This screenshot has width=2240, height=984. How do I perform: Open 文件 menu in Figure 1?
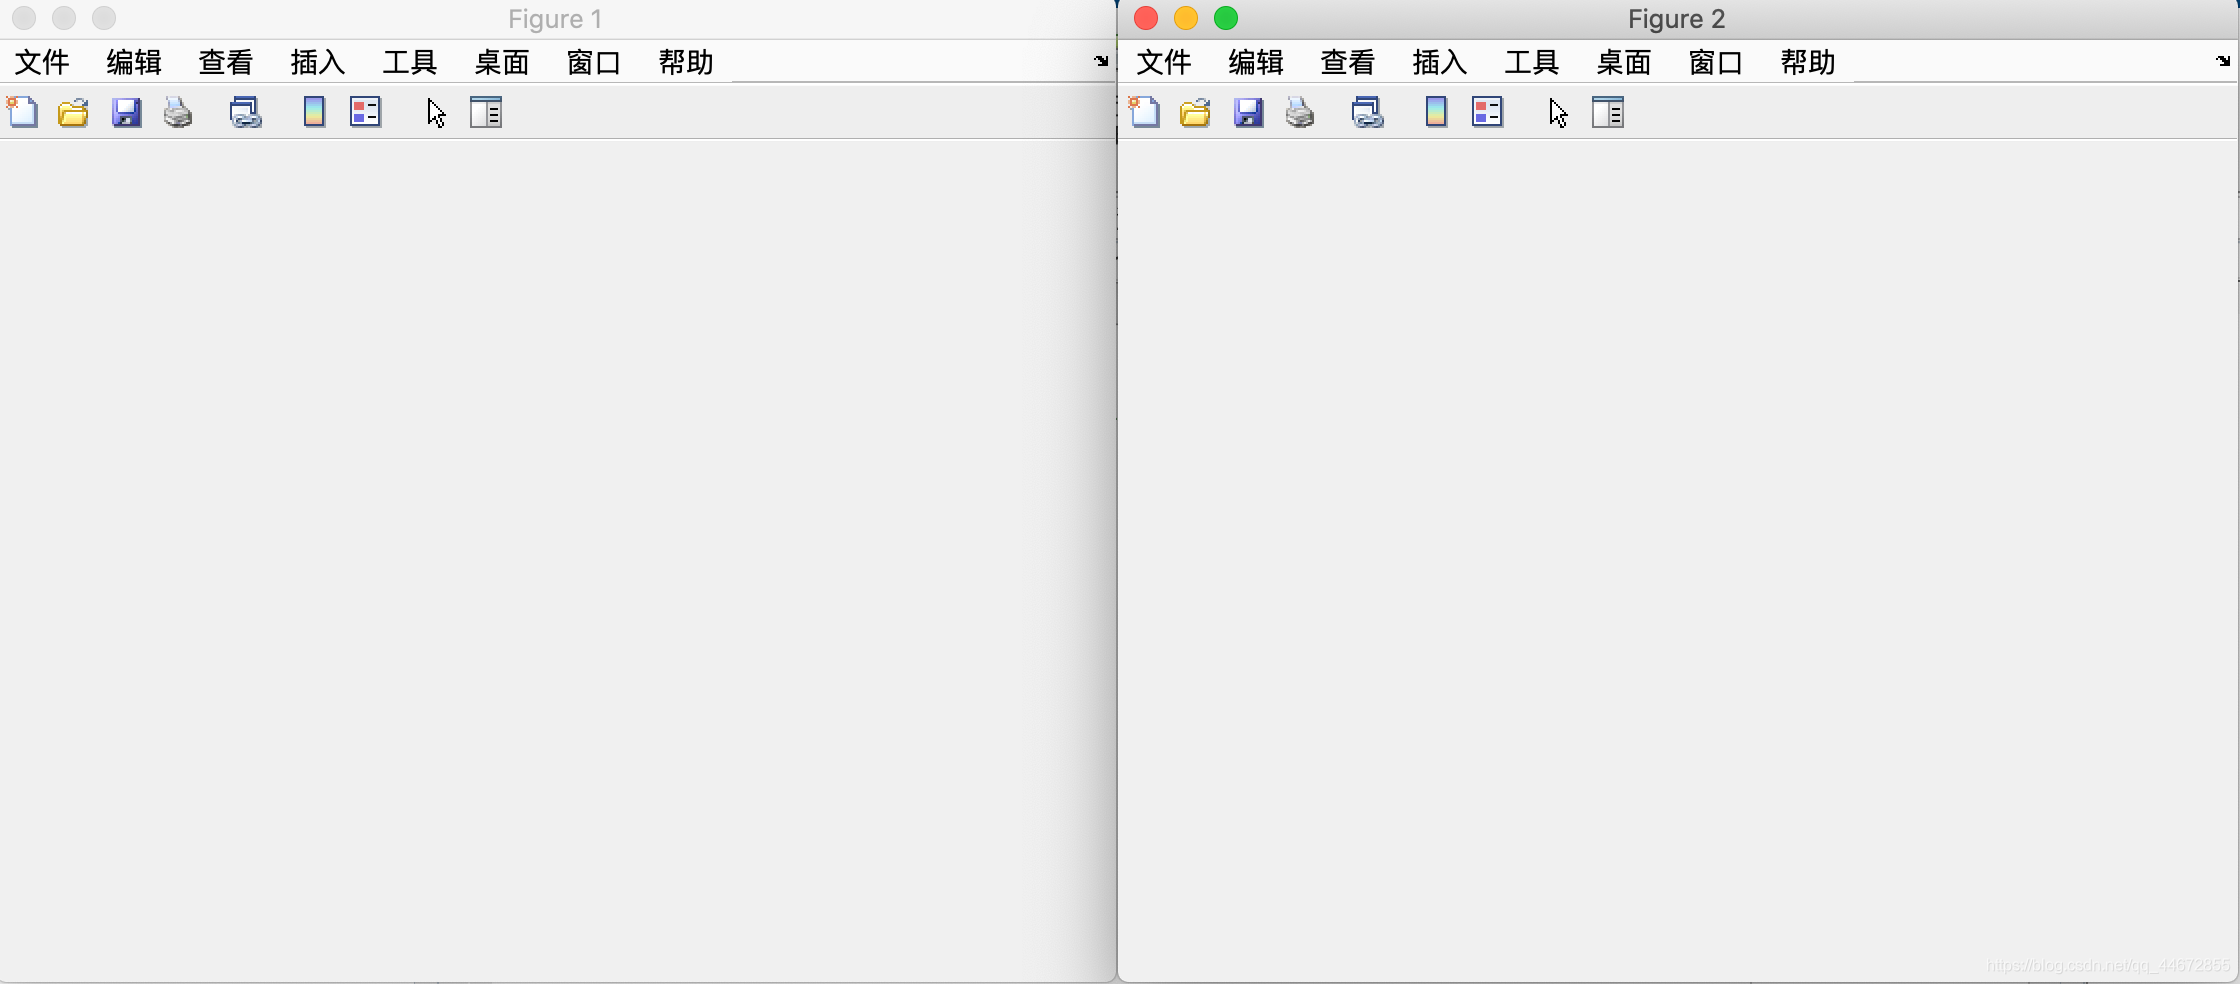pos(42,62)
